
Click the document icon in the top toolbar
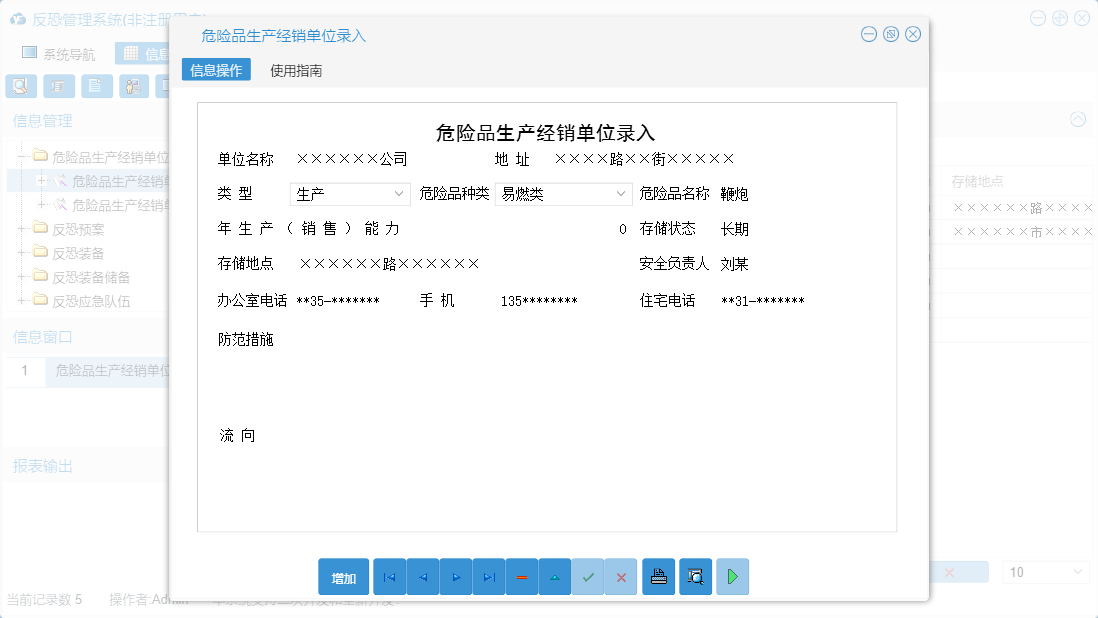click(96, 85)
